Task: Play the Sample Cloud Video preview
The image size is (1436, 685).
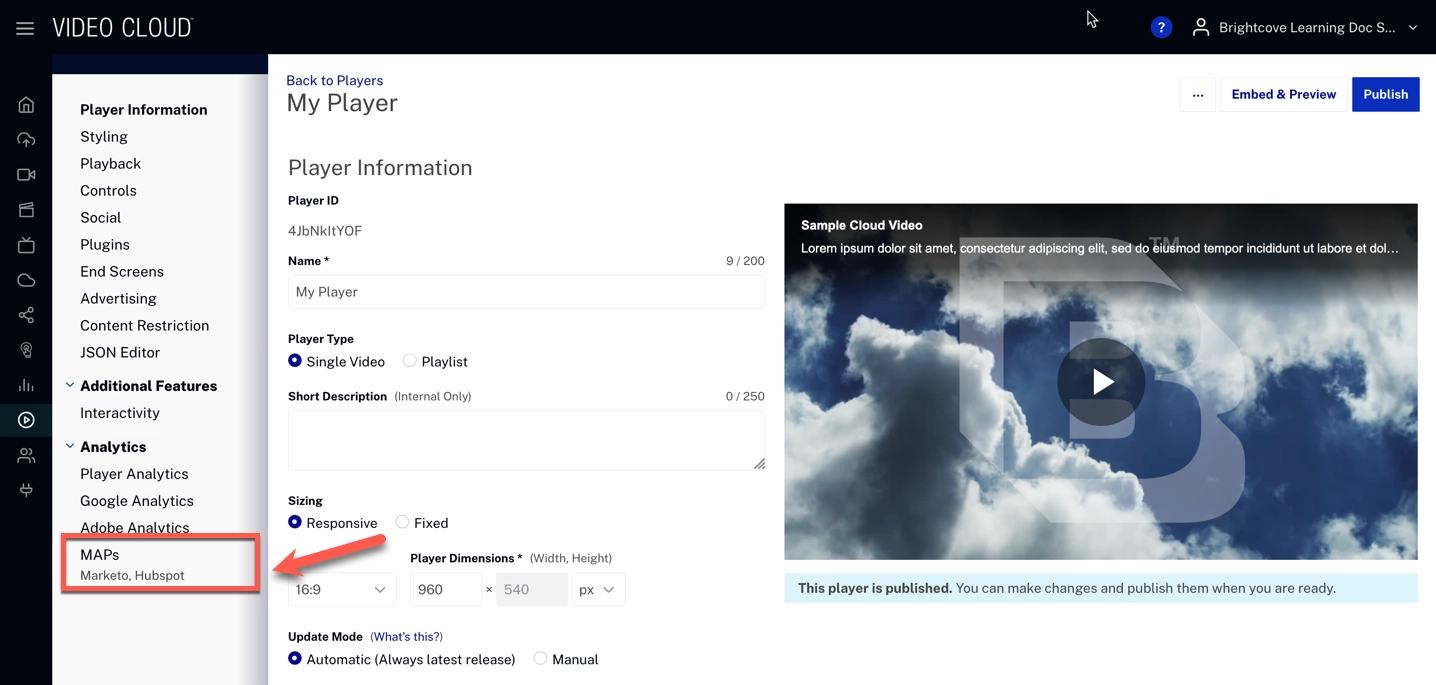Action: coord(1101,382)
